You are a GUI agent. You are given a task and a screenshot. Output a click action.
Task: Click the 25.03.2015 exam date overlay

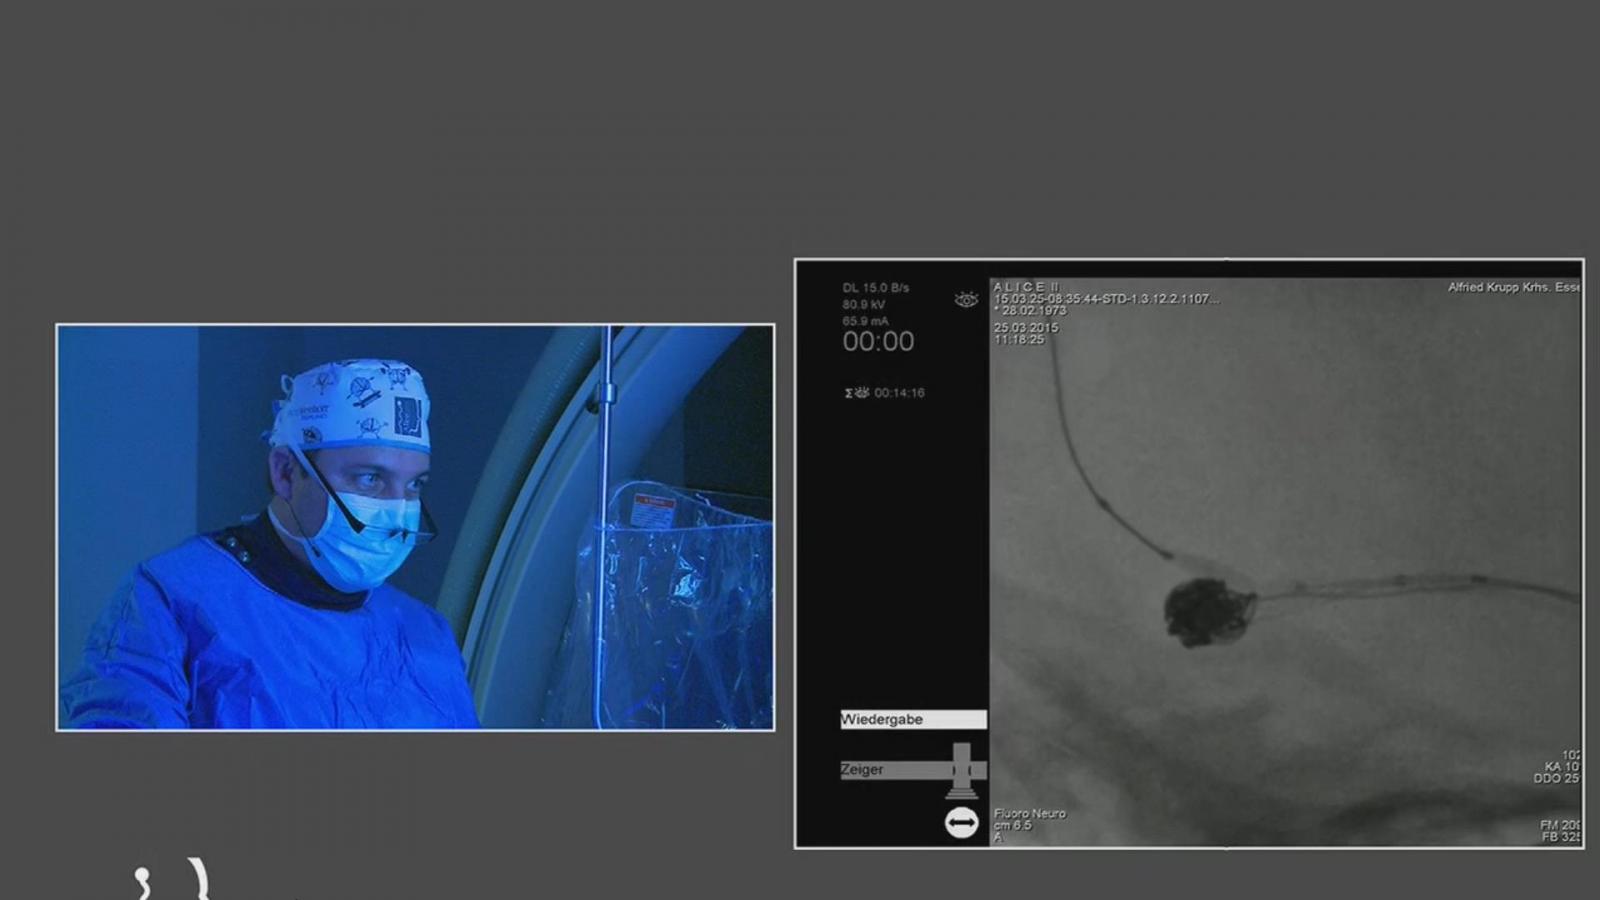(1026, 327)
